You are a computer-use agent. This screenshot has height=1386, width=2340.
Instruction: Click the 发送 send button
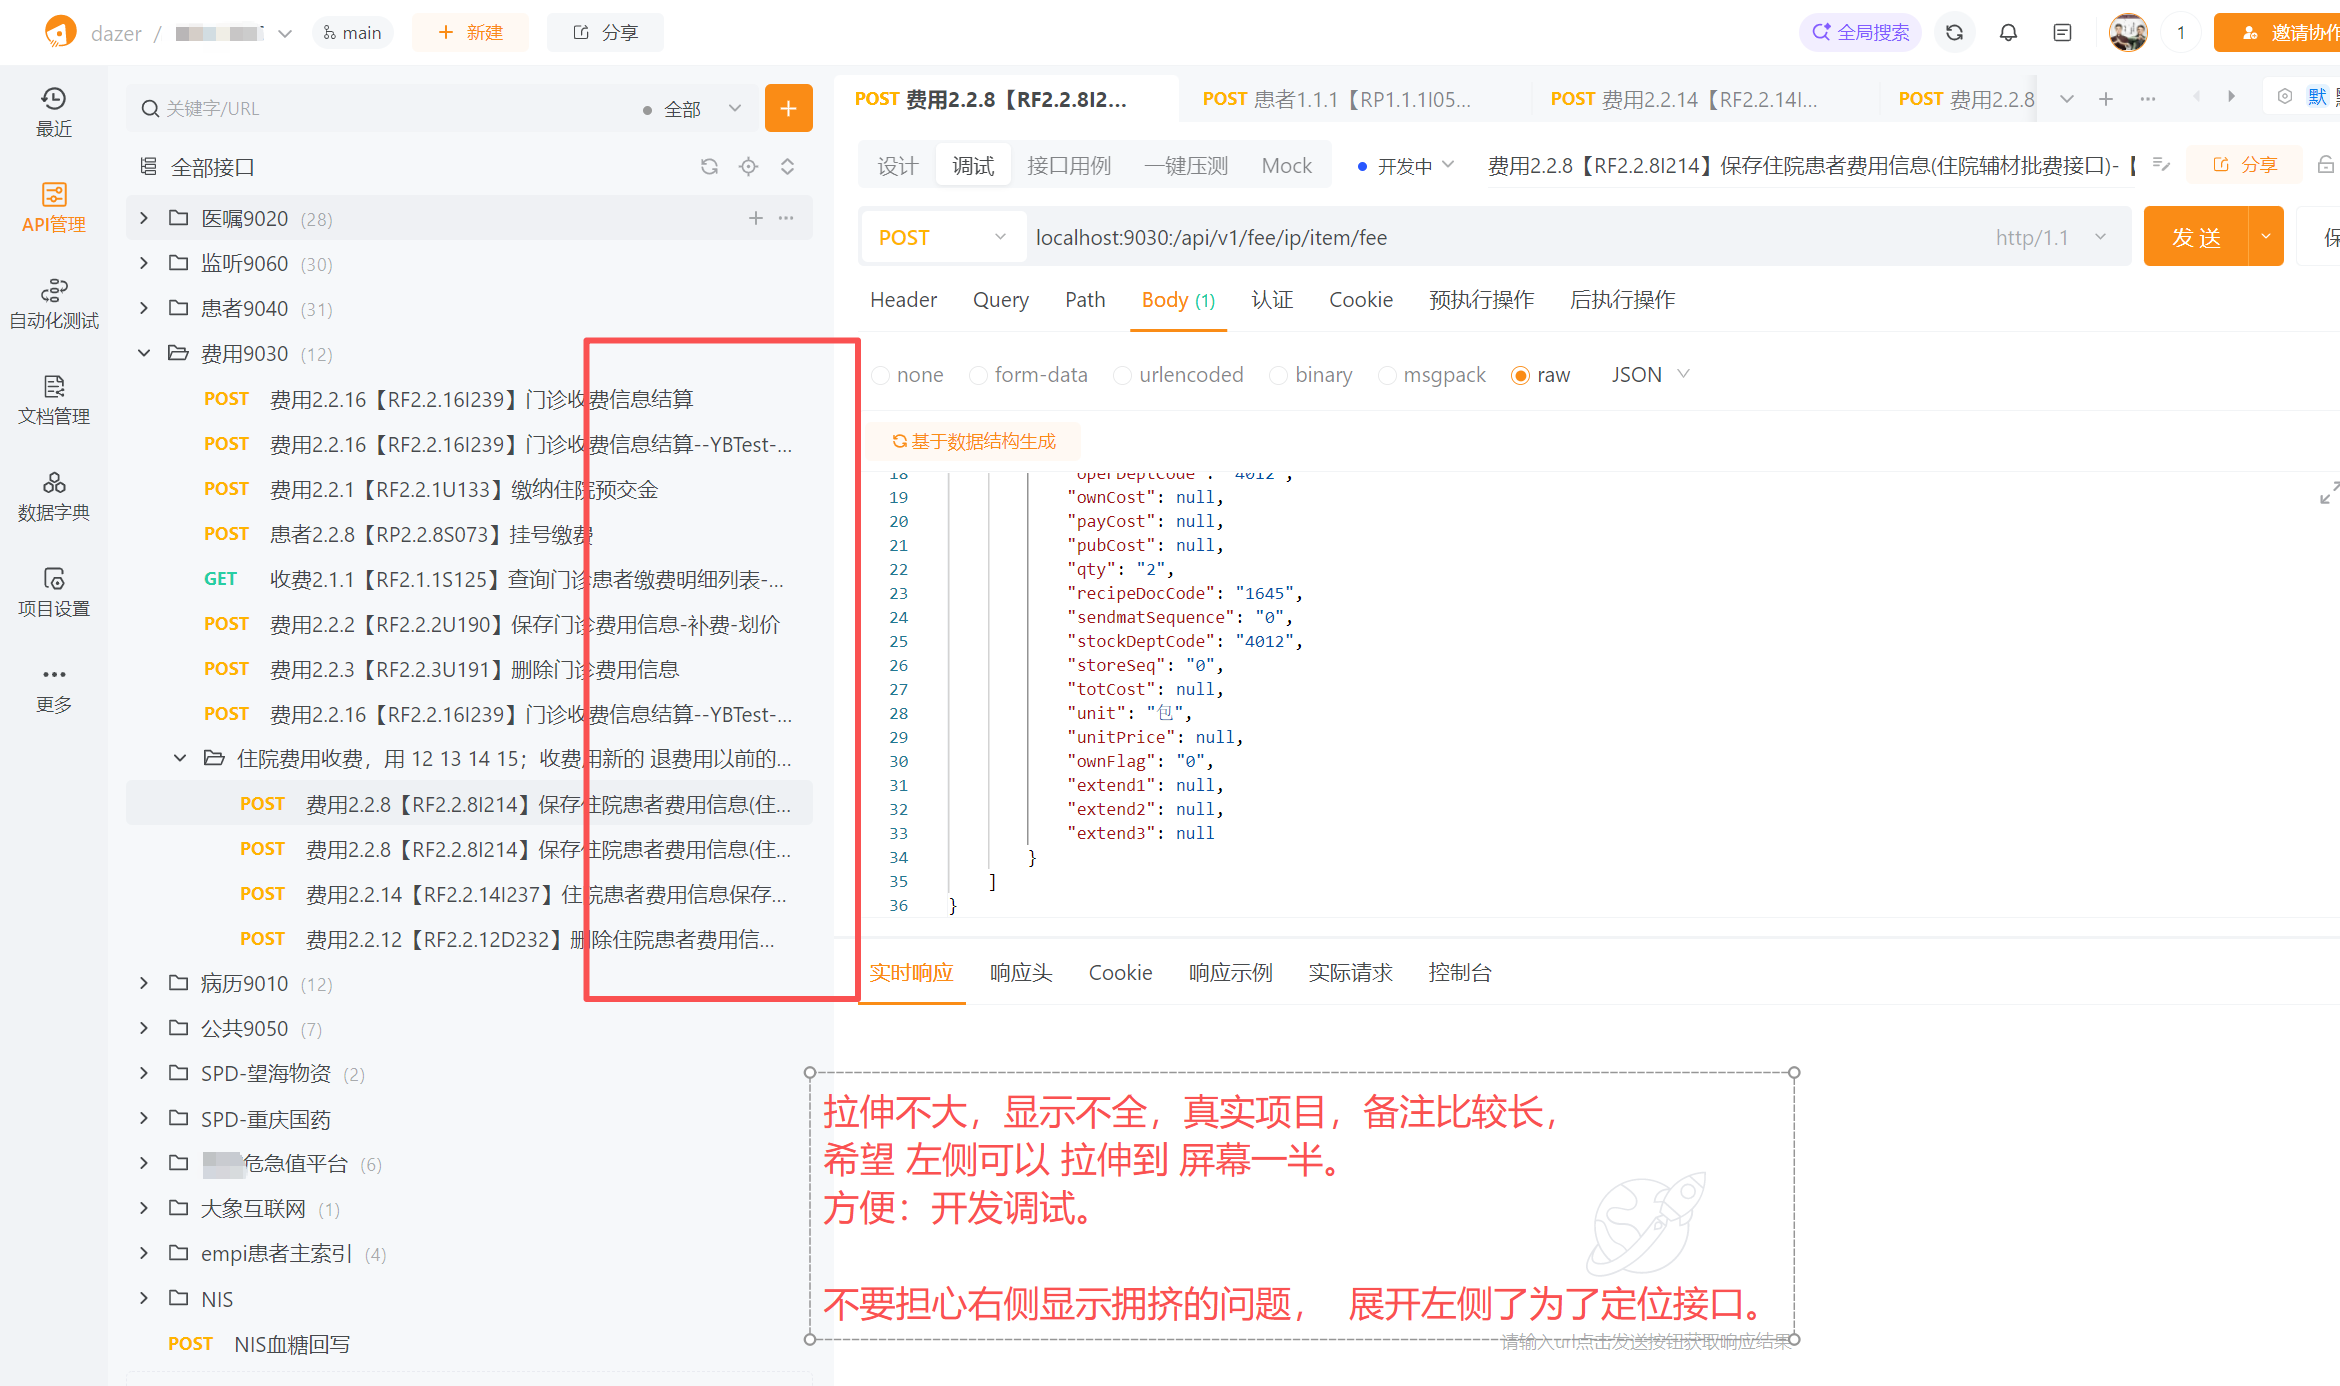[2196, 236]
